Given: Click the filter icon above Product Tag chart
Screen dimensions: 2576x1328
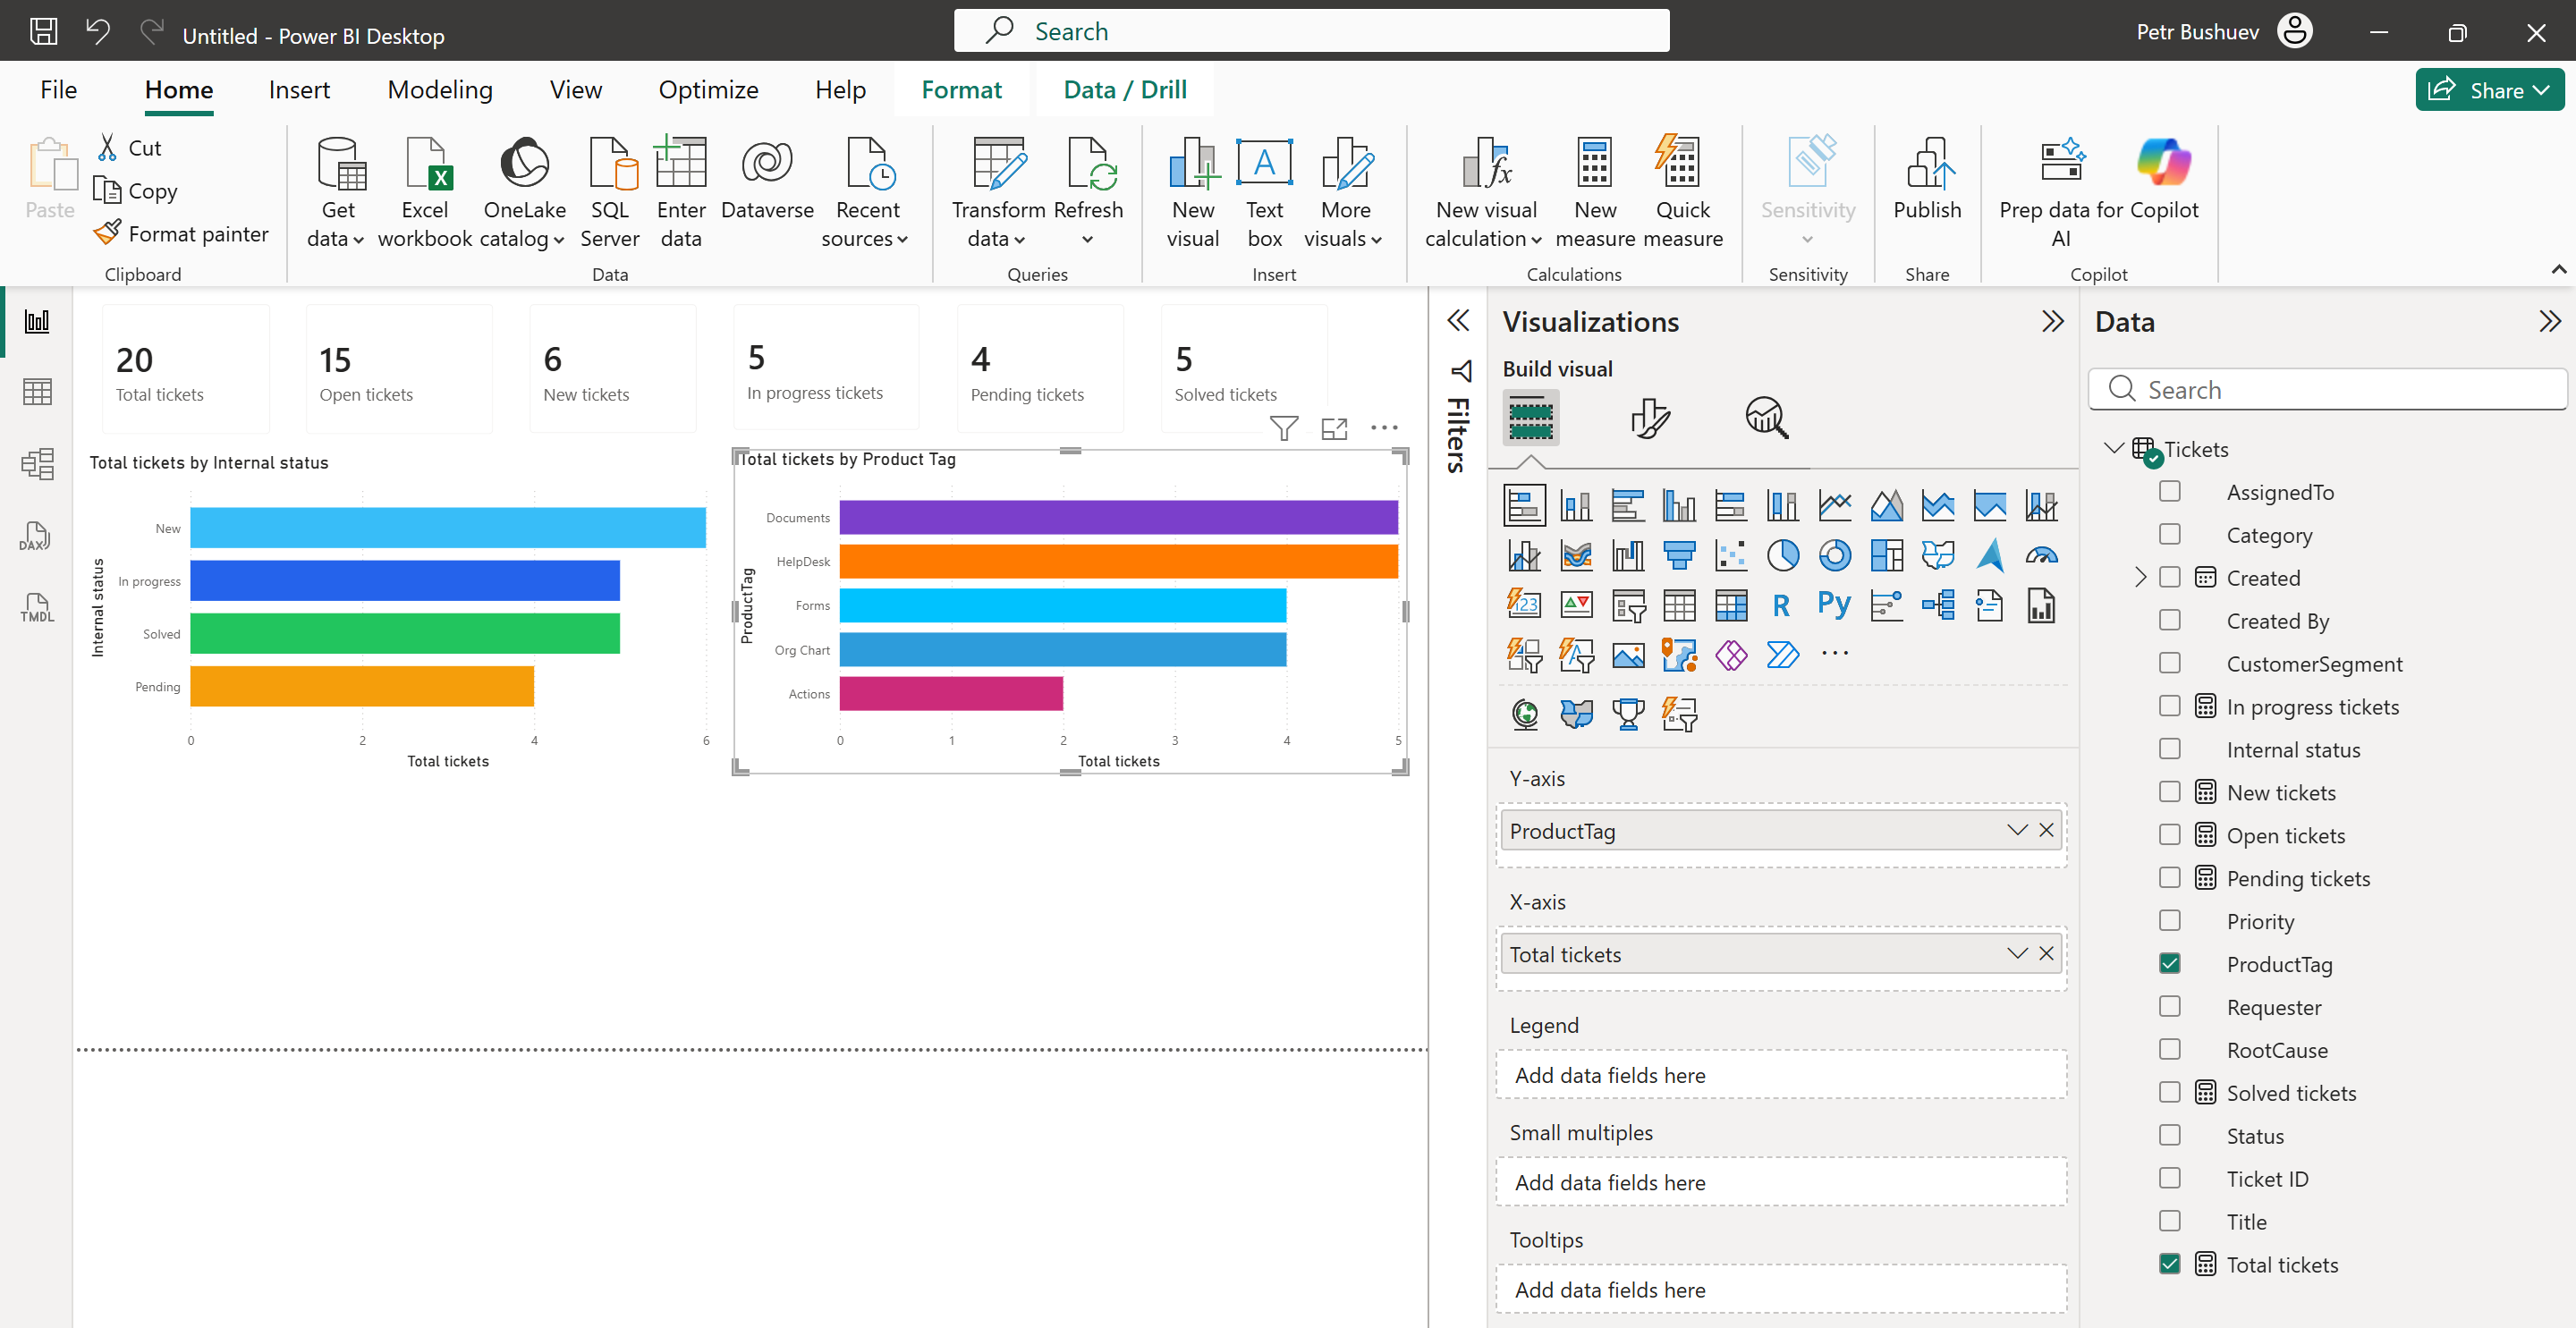Looking at the screenshot, I should pos(1284,428).
